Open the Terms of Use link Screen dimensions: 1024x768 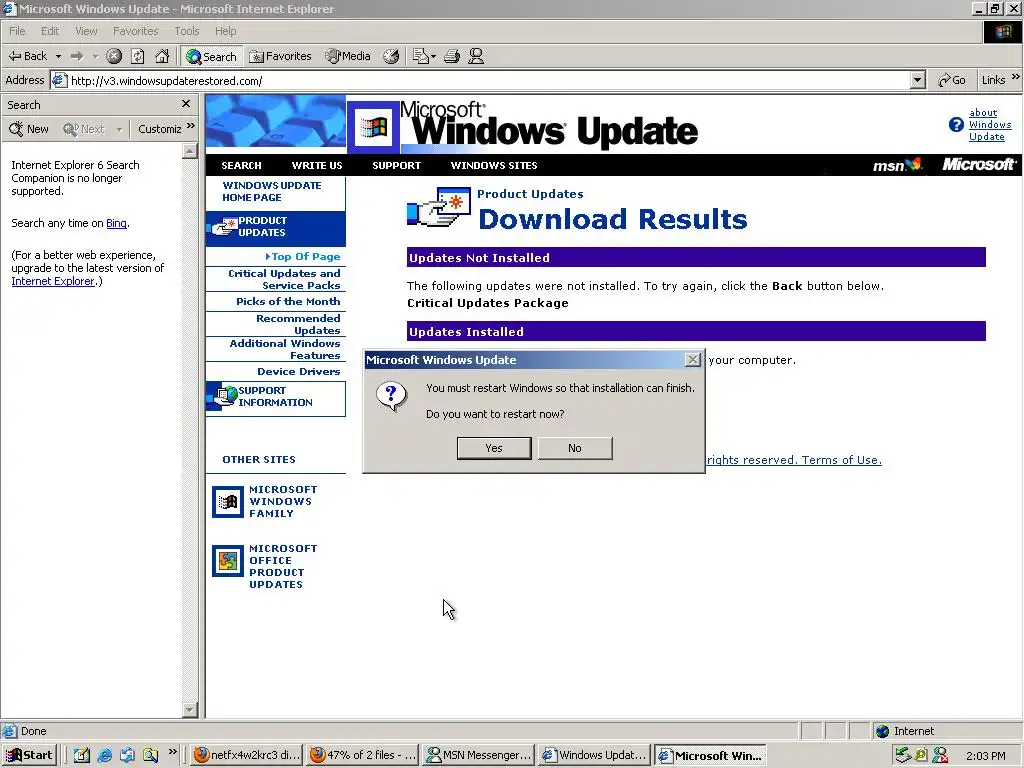point(841,460)
